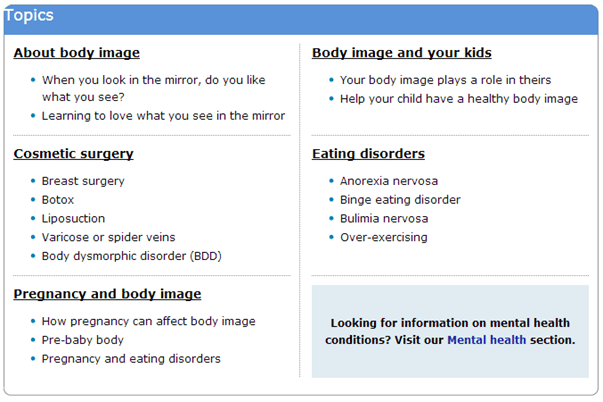Click 'When you look in the mirror' link
The height and width of the screenshot is (402, 603).
[x=153, y=80]
